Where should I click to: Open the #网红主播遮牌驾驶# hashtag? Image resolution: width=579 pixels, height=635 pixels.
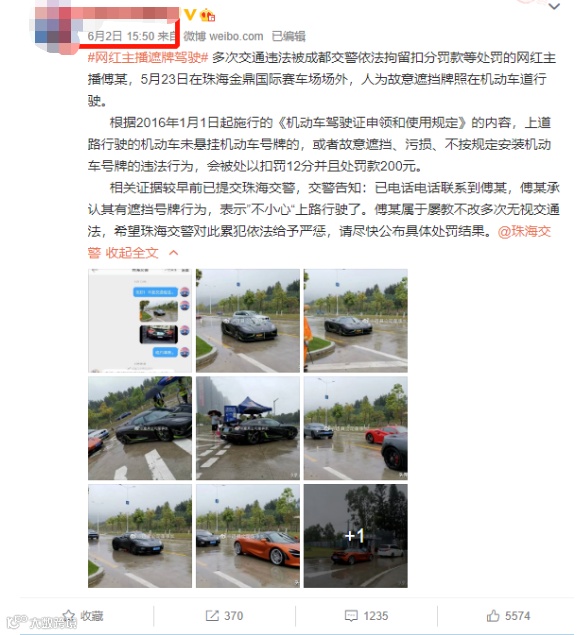point(148,58)
